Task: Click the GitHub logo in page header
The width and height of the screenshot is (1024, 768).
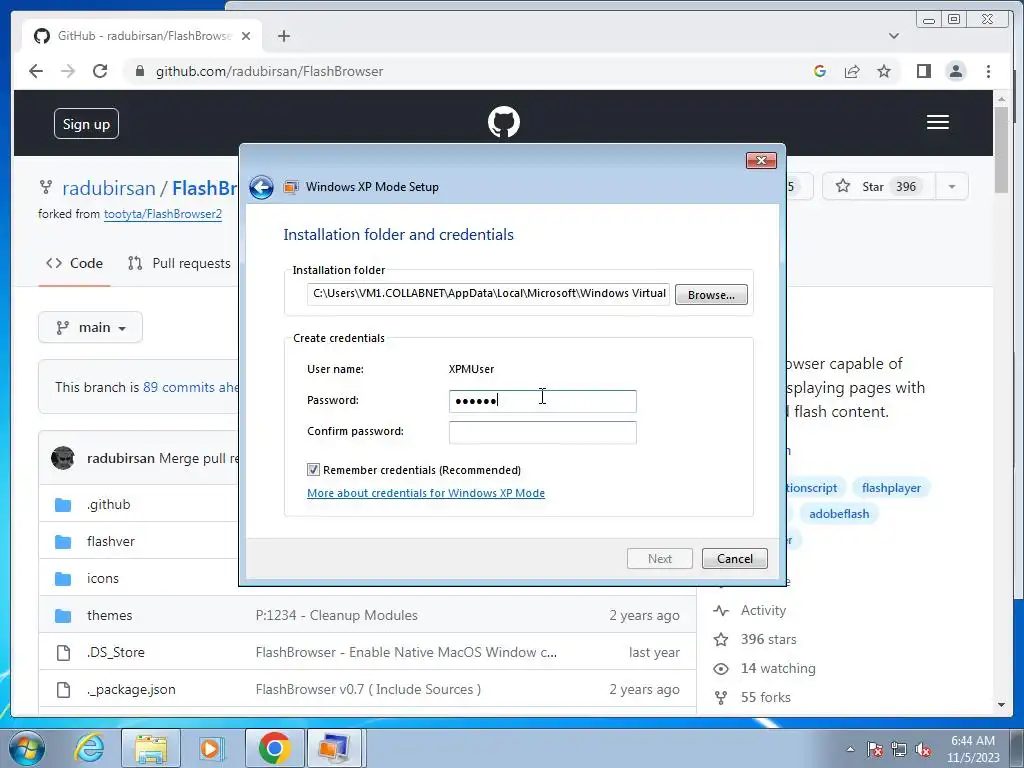Action: click(x=504, y=122)
